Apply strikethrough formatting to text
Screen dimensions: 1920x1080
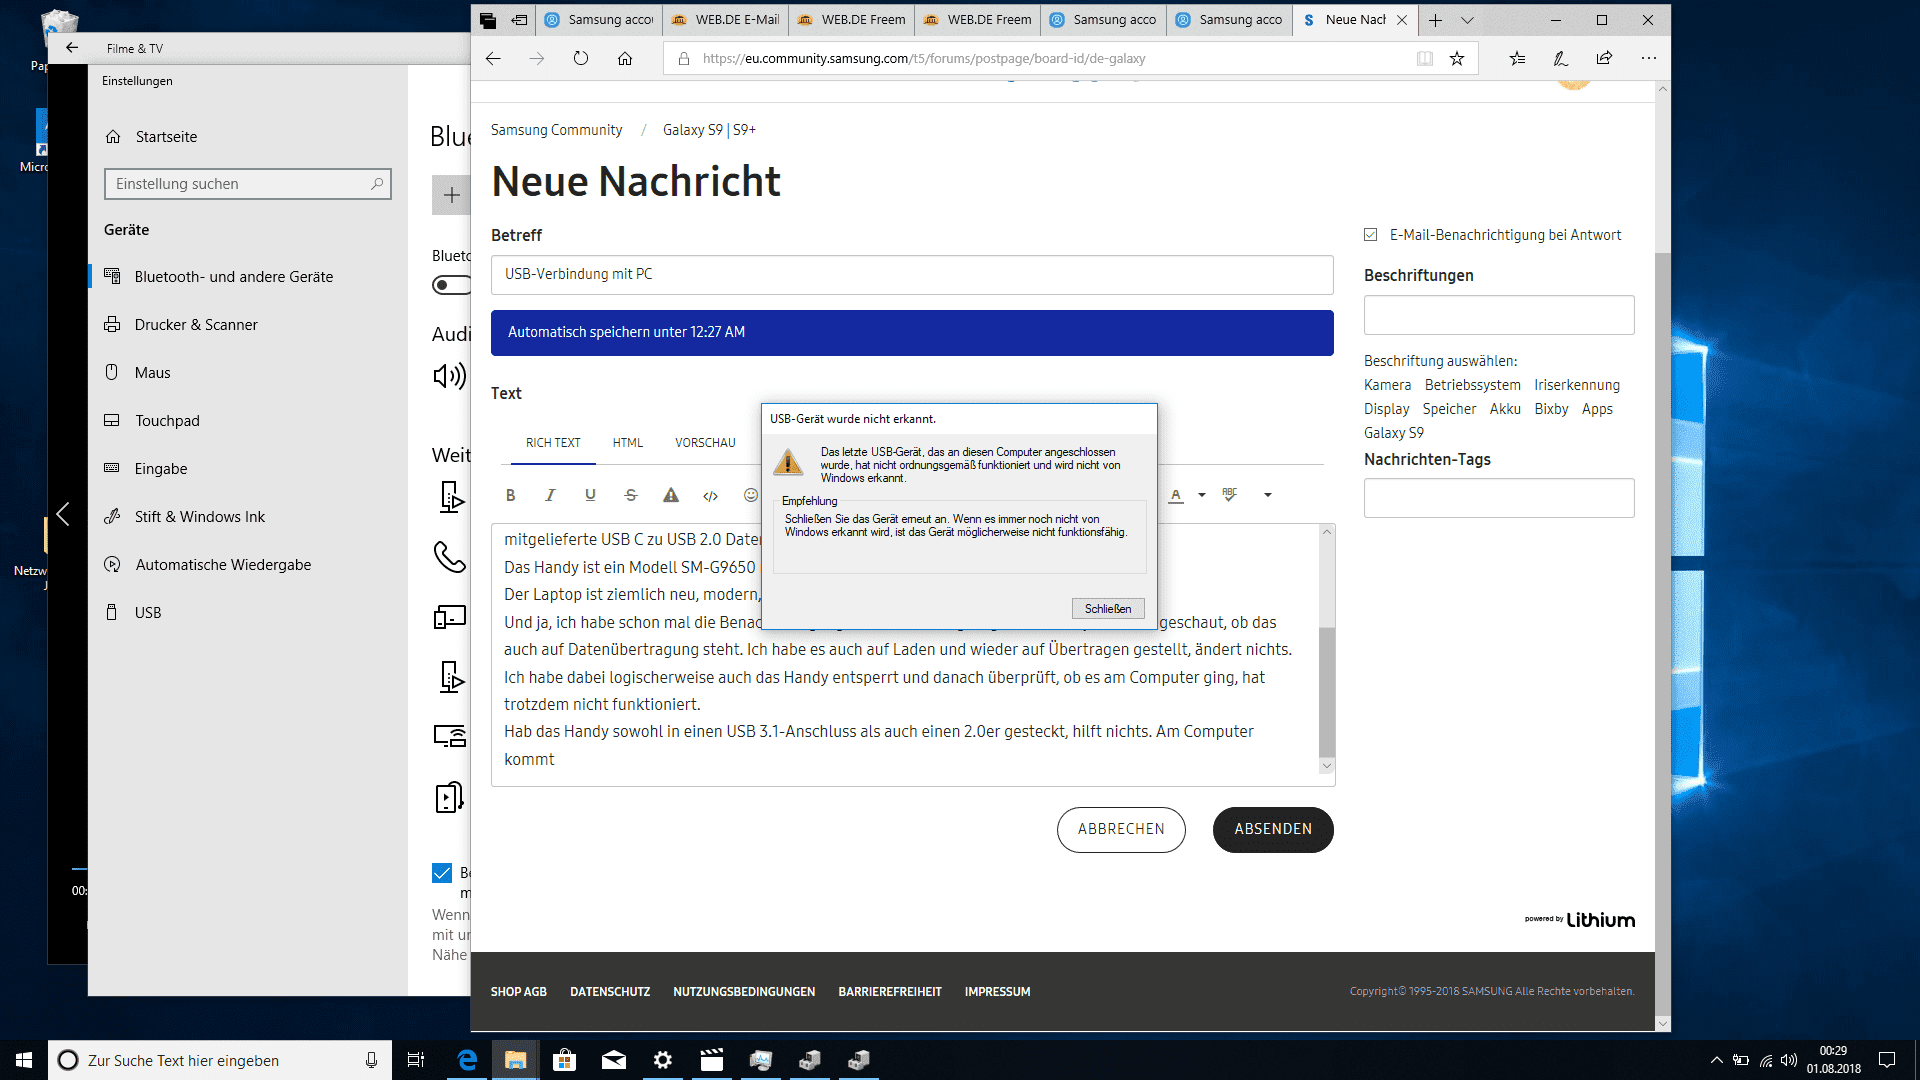[630, 495]
